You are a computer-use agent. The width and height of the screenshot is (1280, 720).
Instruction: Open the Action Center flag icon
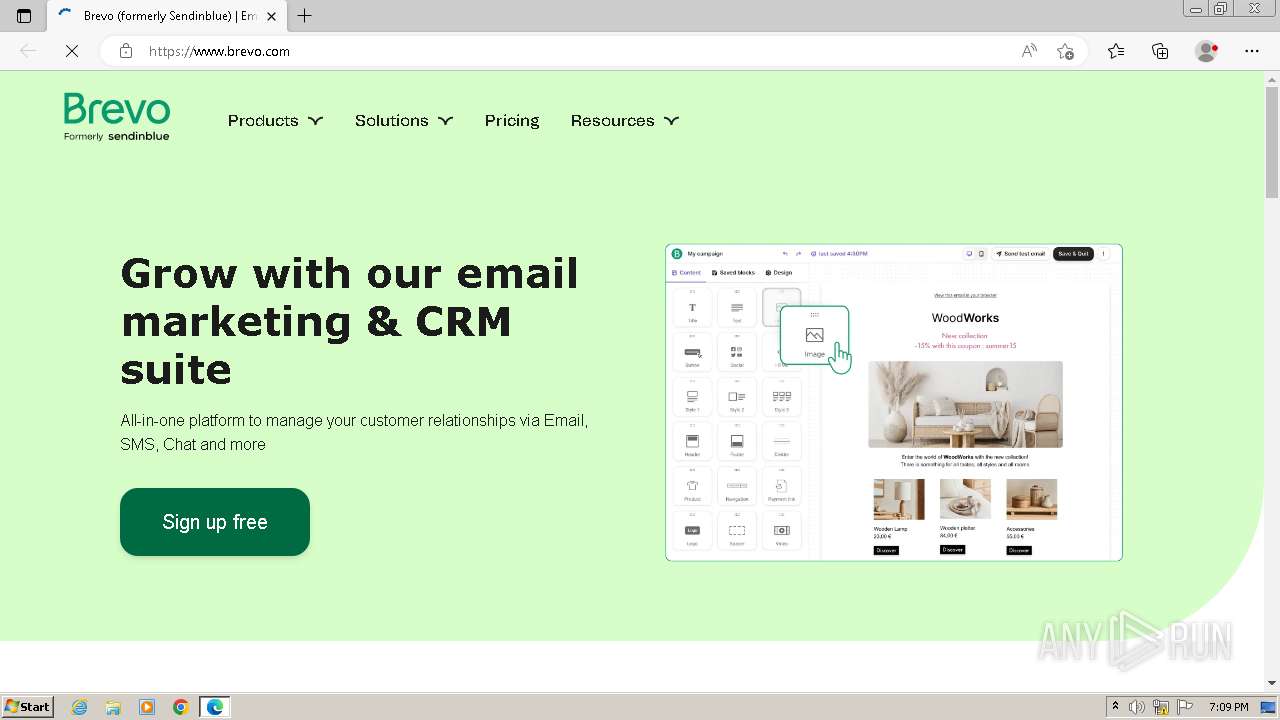pos(1185,707)
